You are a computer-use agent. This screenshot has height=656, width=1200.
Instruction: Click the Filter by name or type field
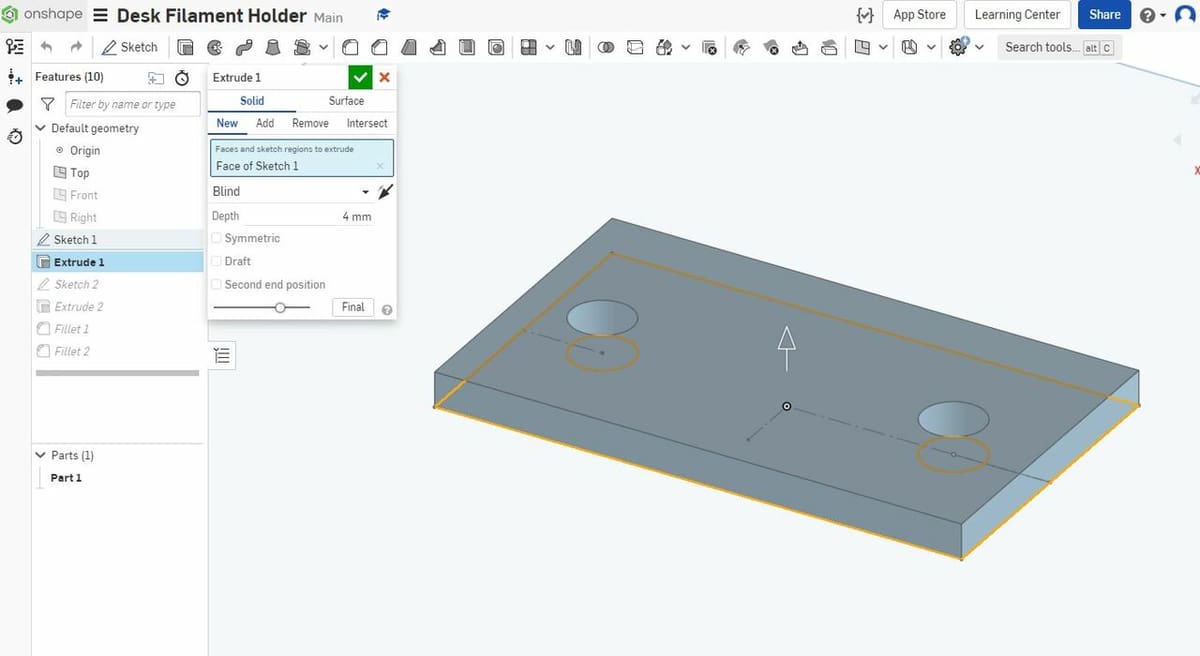tap(133, 104)
